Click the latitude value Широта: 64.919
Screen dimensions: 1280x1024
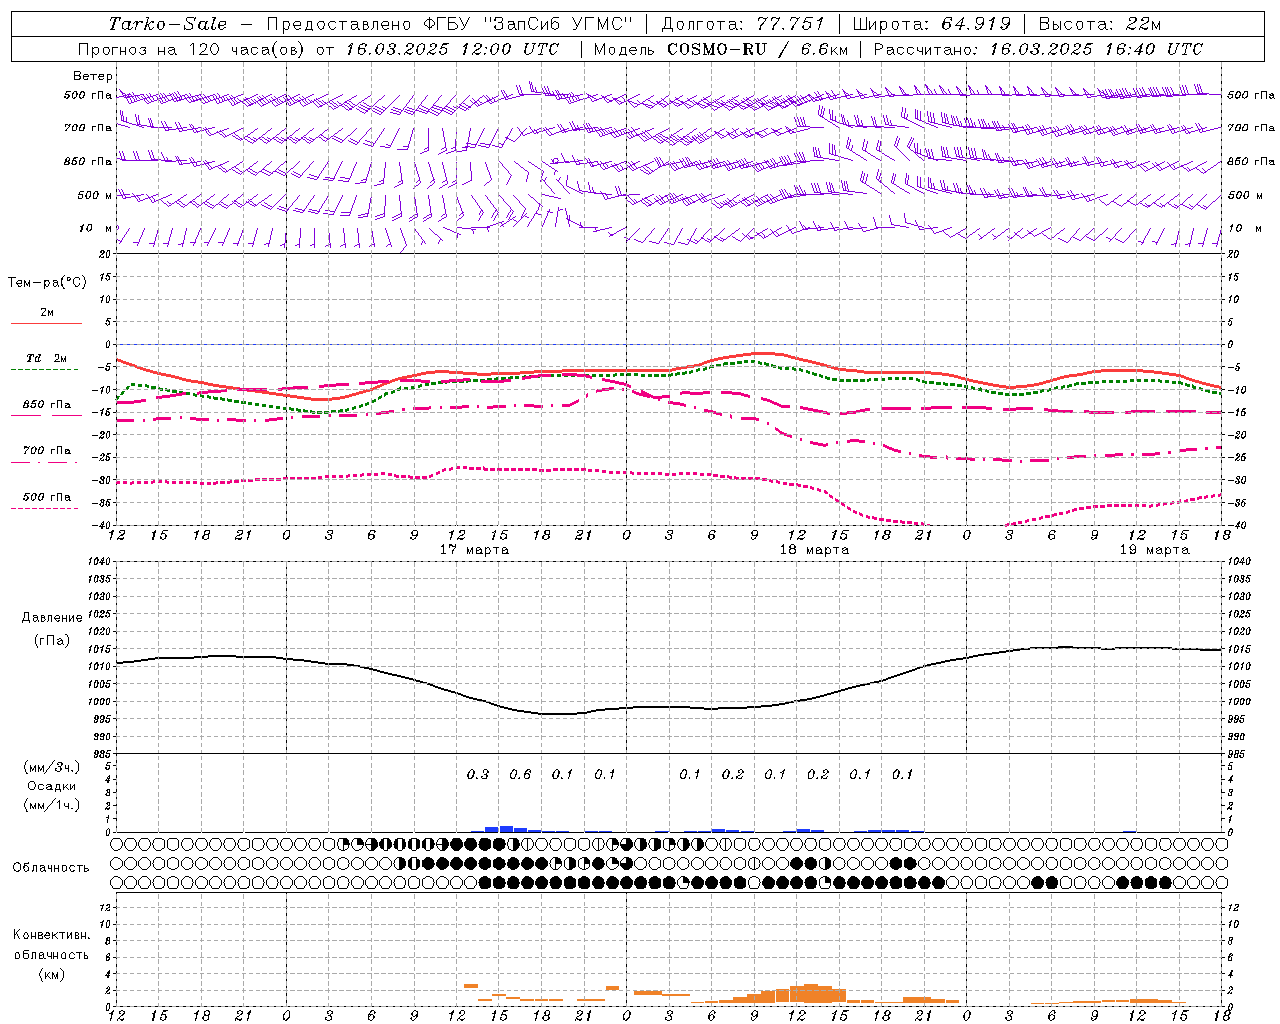pyautogui.click(x=932, y=24)
